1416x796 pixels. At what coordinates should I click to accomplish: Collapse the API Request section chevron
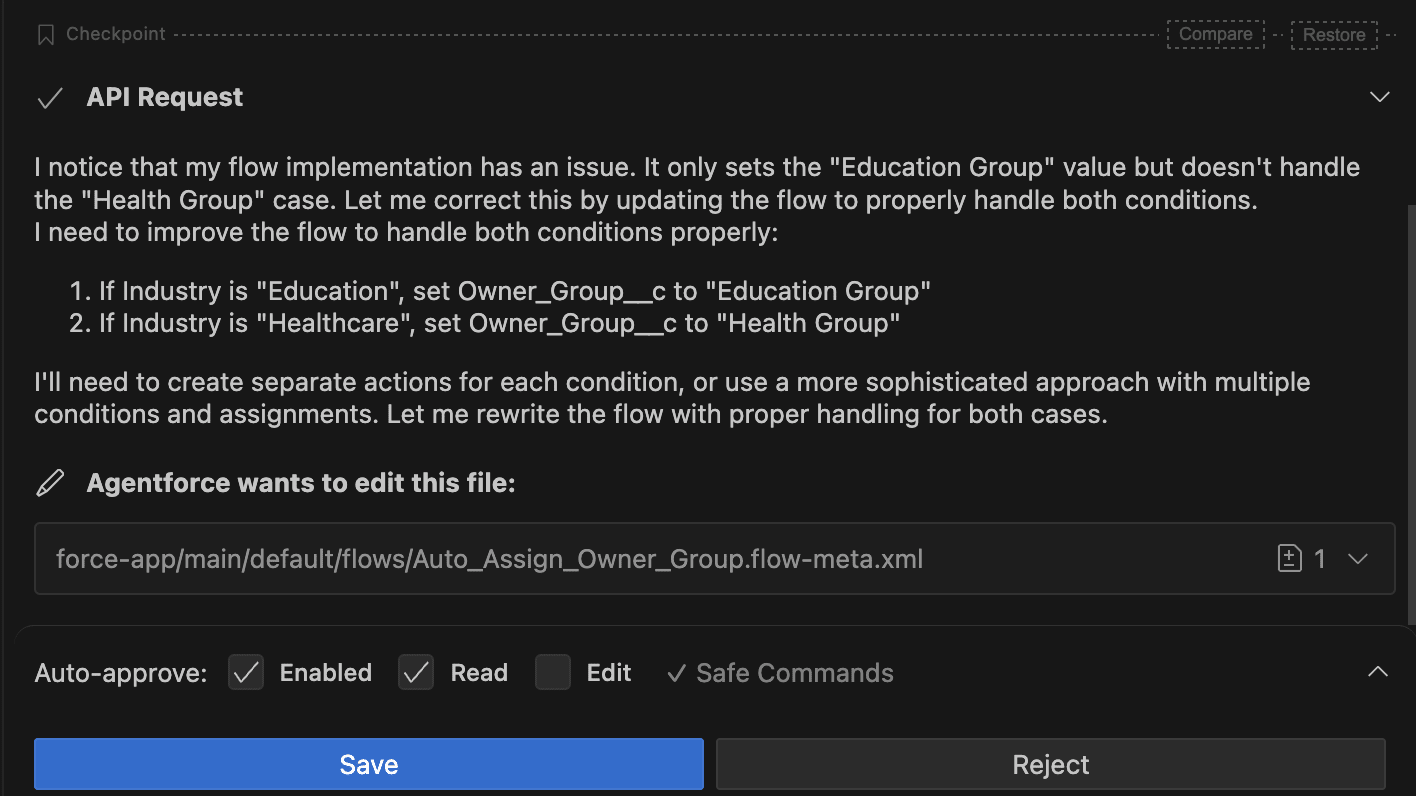pos(1379,98)
